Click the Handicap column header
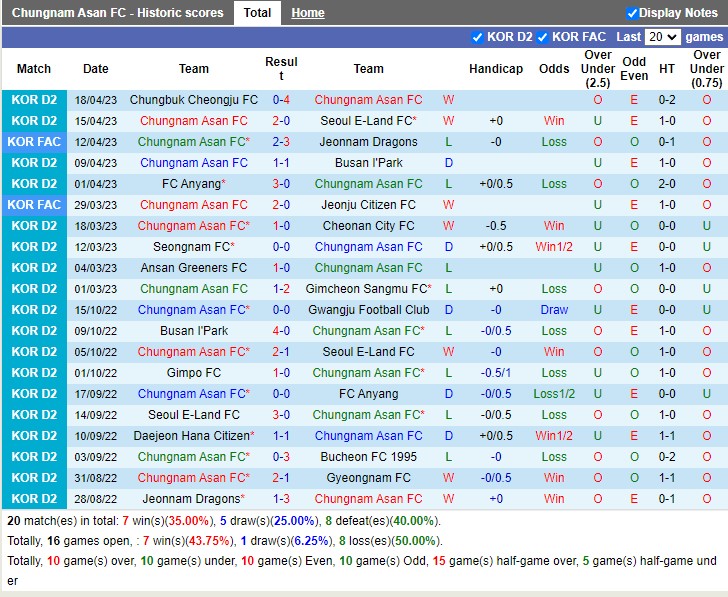Image resolution: width=728 pixels, height=597 pixels. [x=496, y=69]
